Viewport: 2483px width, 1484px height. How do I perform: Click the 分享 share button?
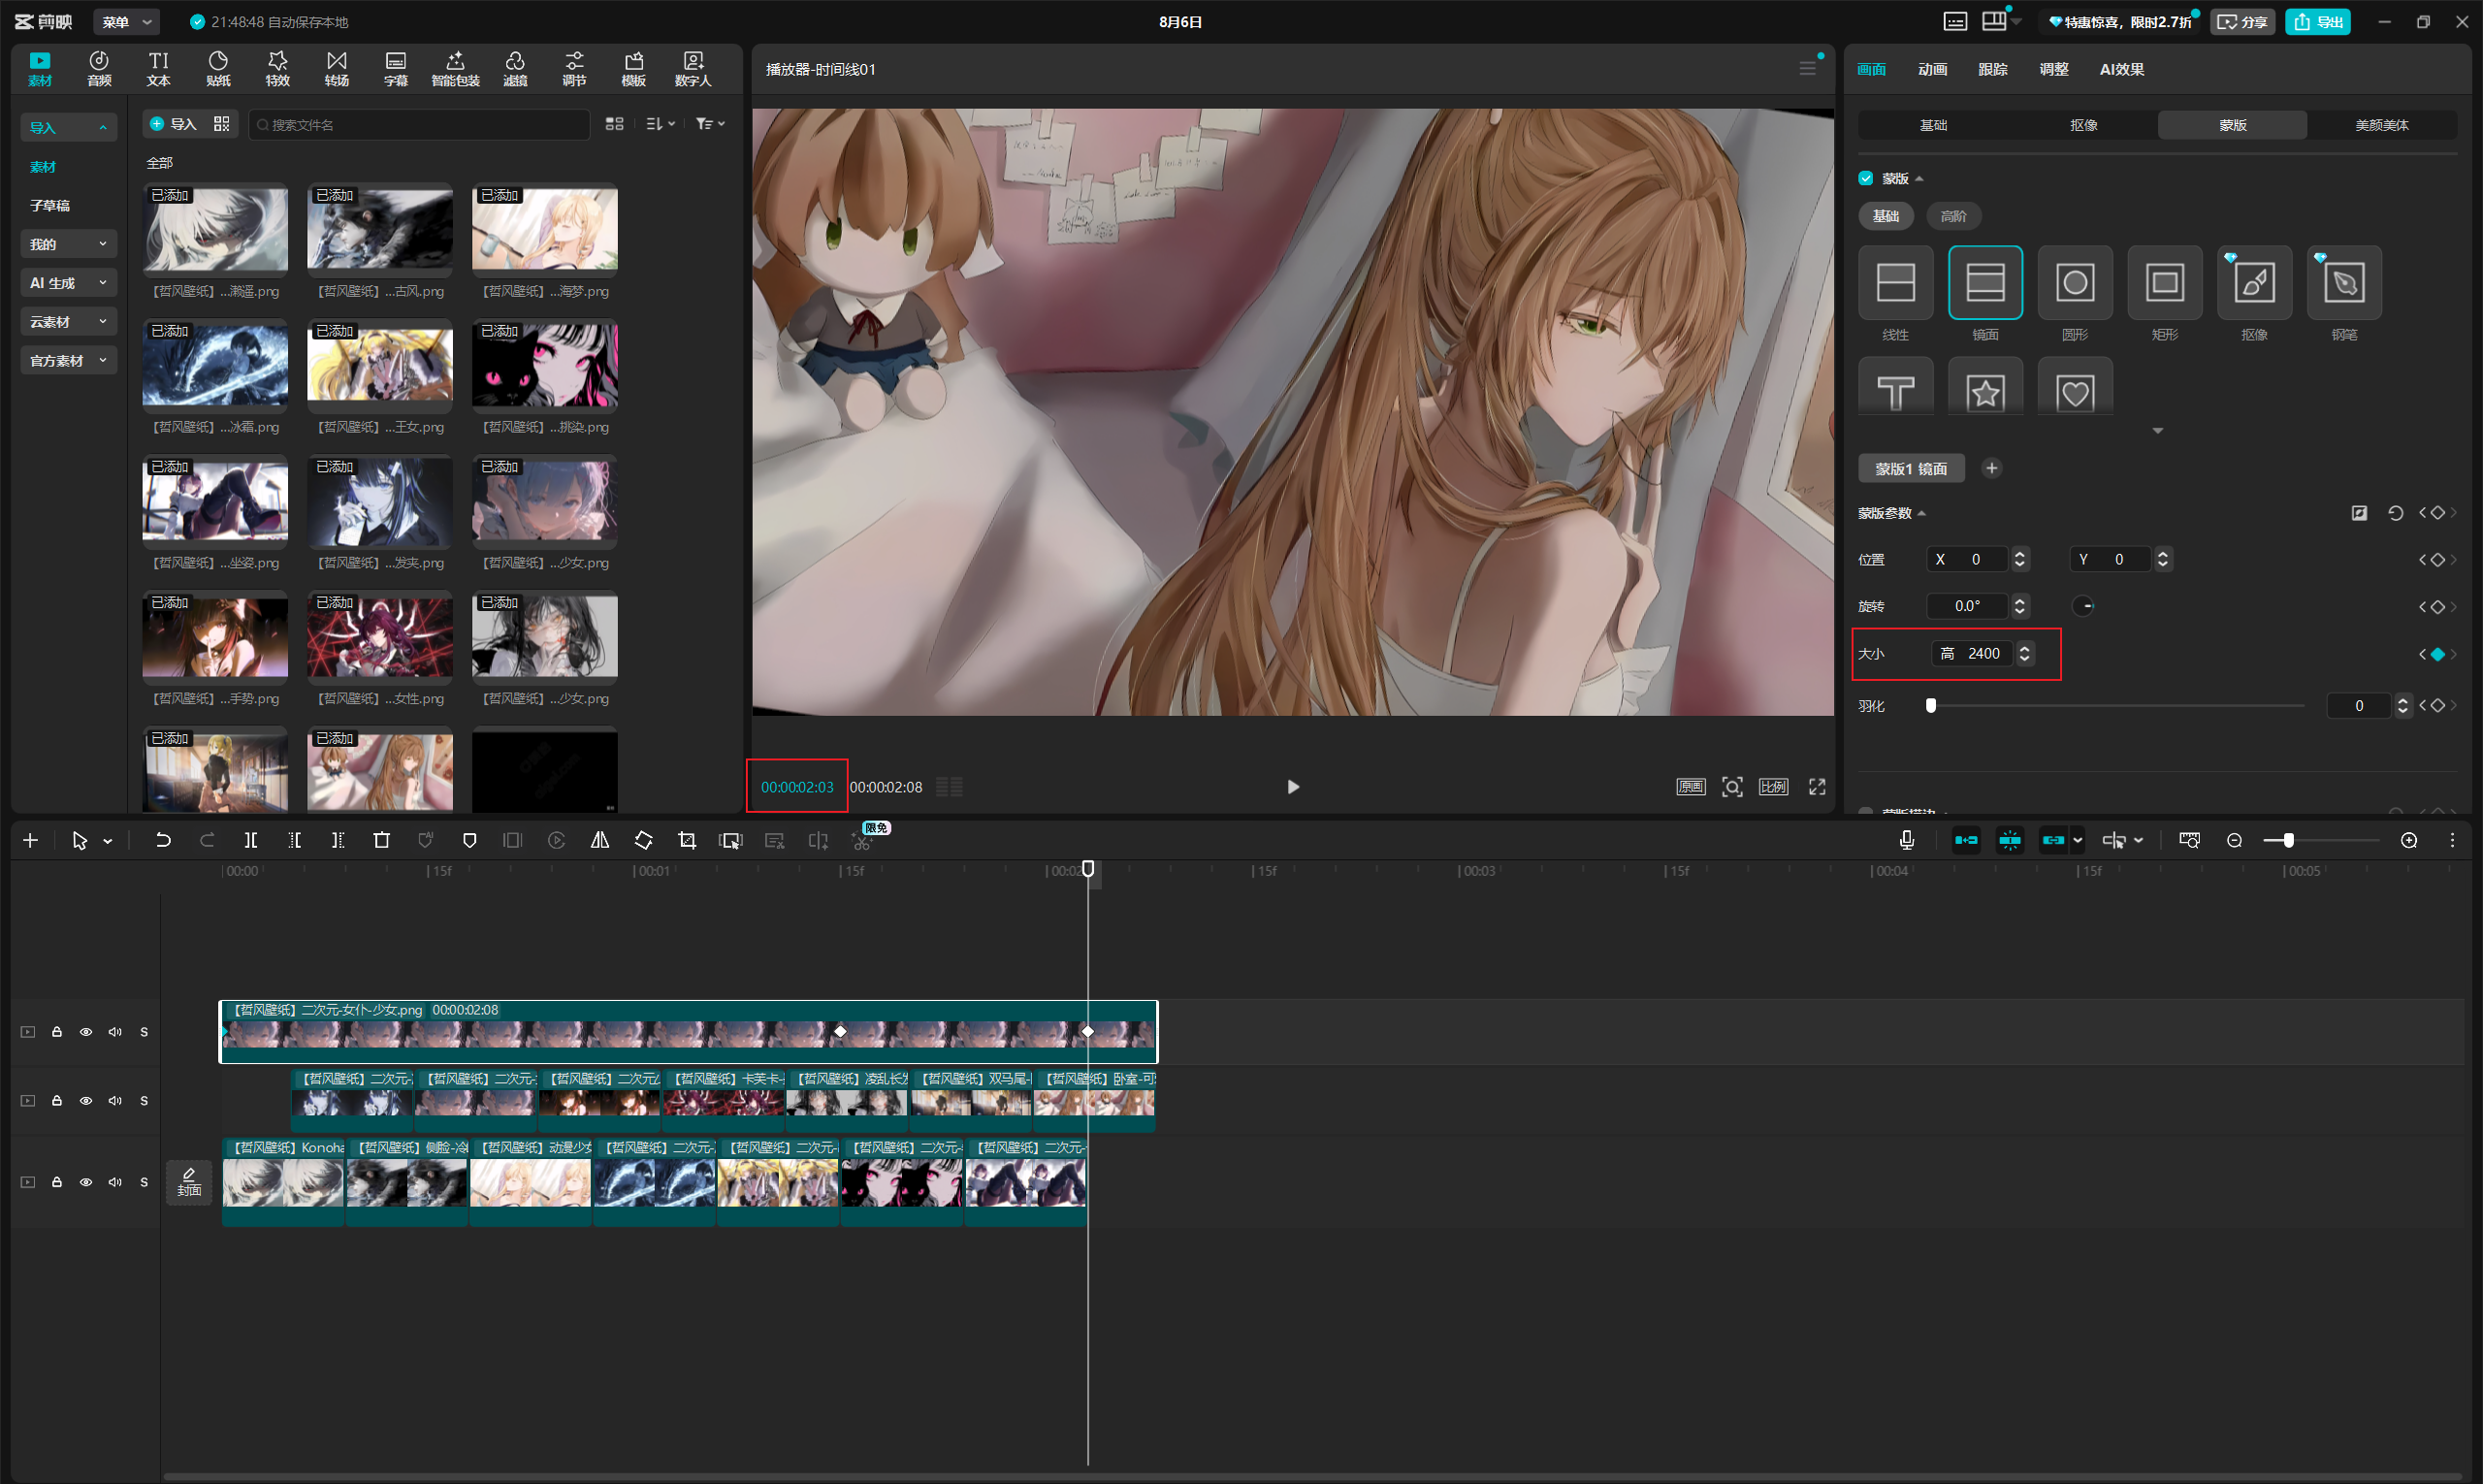pos(2243,22)
